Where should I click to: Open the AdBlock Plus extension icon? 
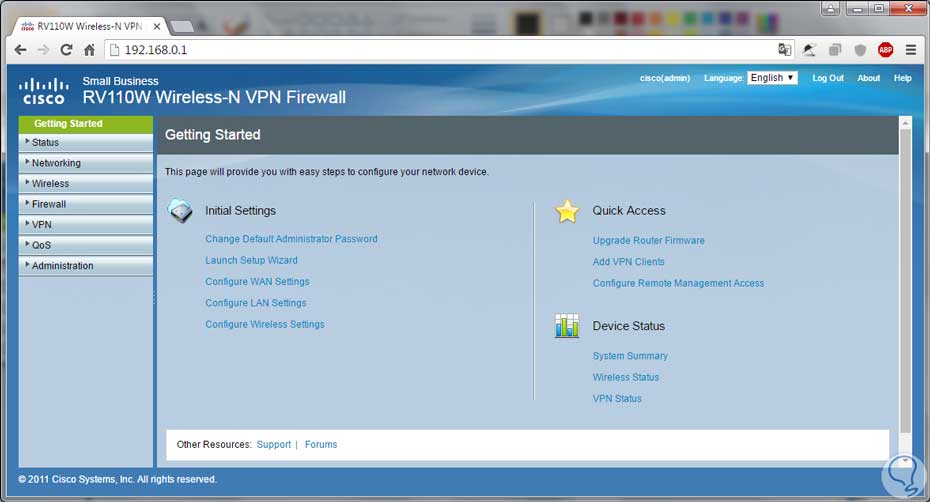(886, 50)
